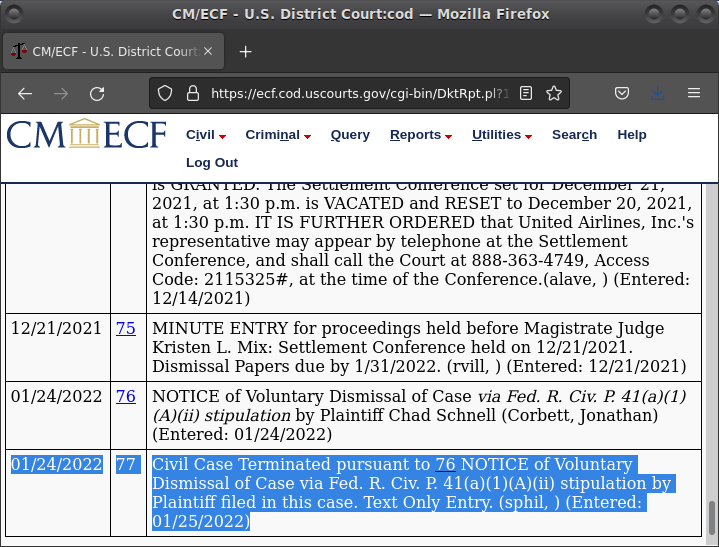Open the Query menu item
This screenshot has height=547, width=719.
350,135
